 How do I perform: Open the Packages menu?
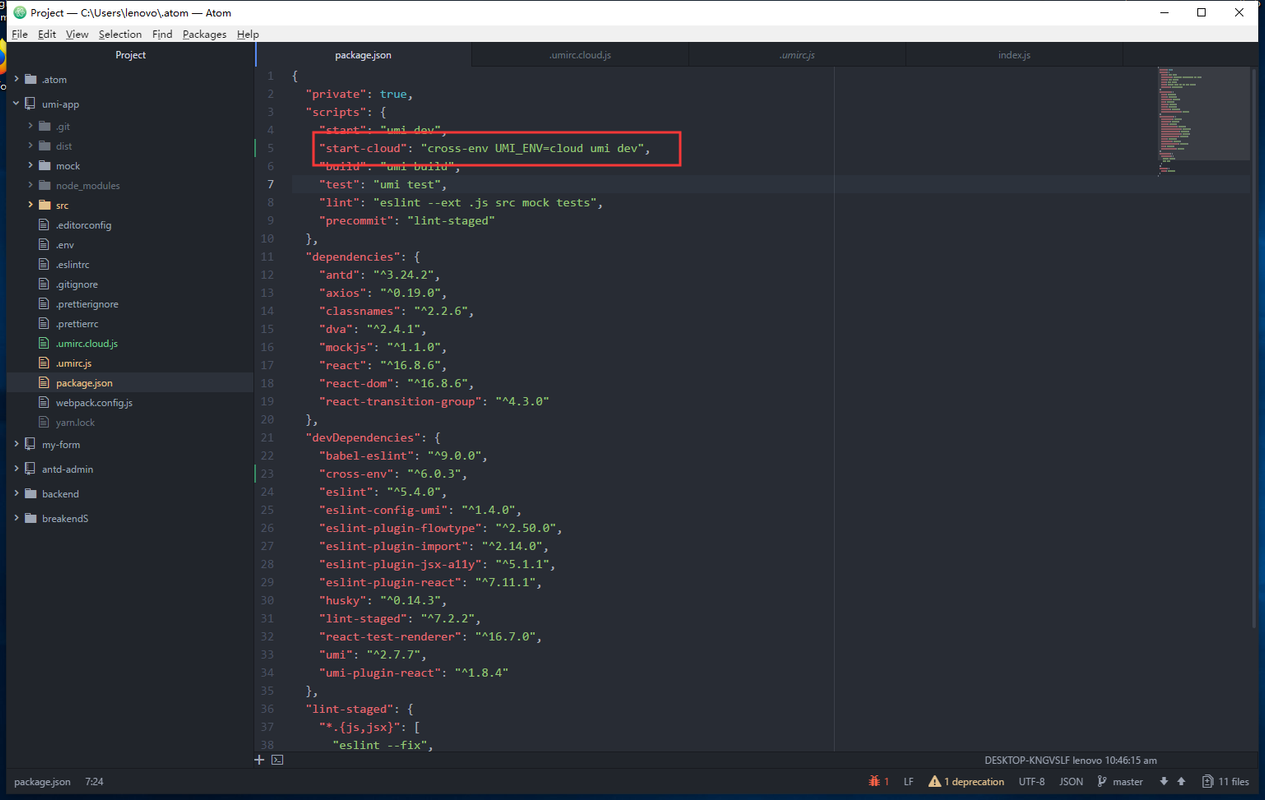coord(204,34)
